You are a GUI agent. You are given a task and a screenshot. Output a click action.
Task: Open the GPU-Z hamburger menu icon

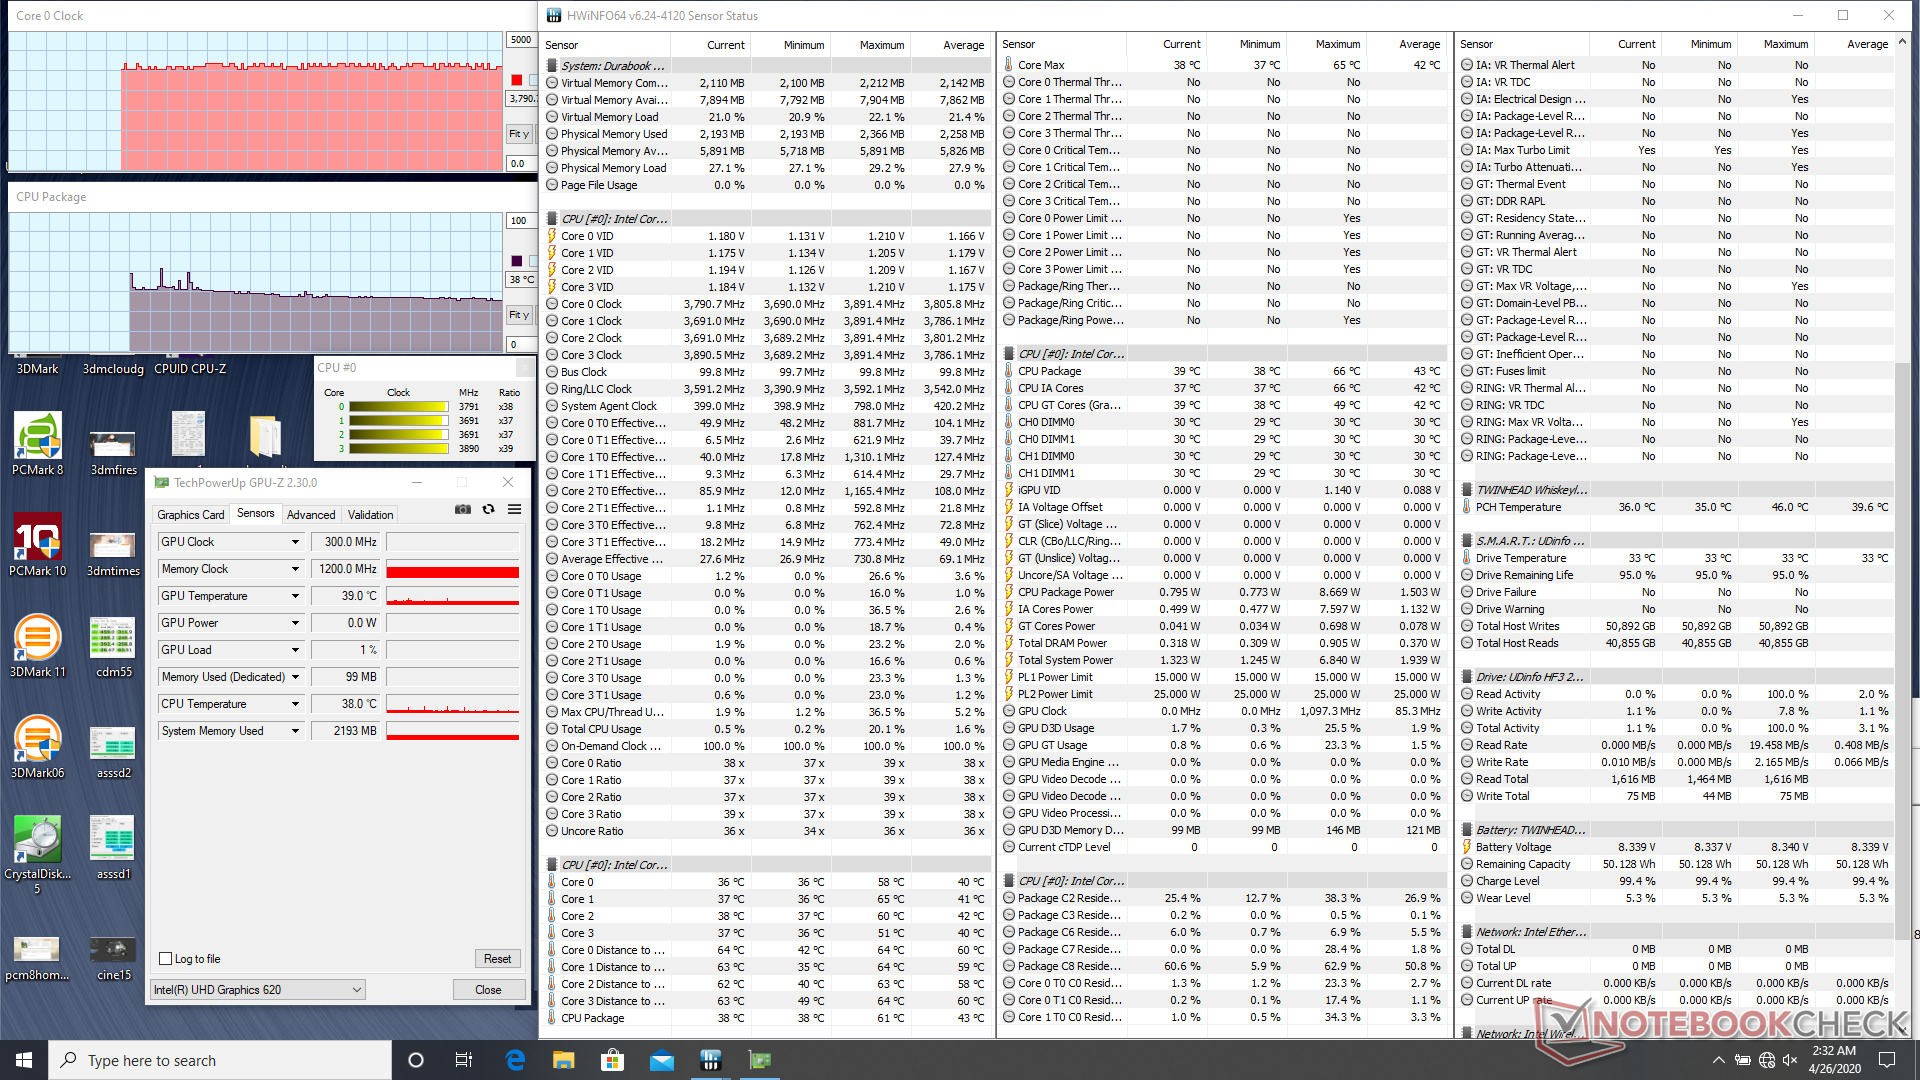(x=514, y=509)
